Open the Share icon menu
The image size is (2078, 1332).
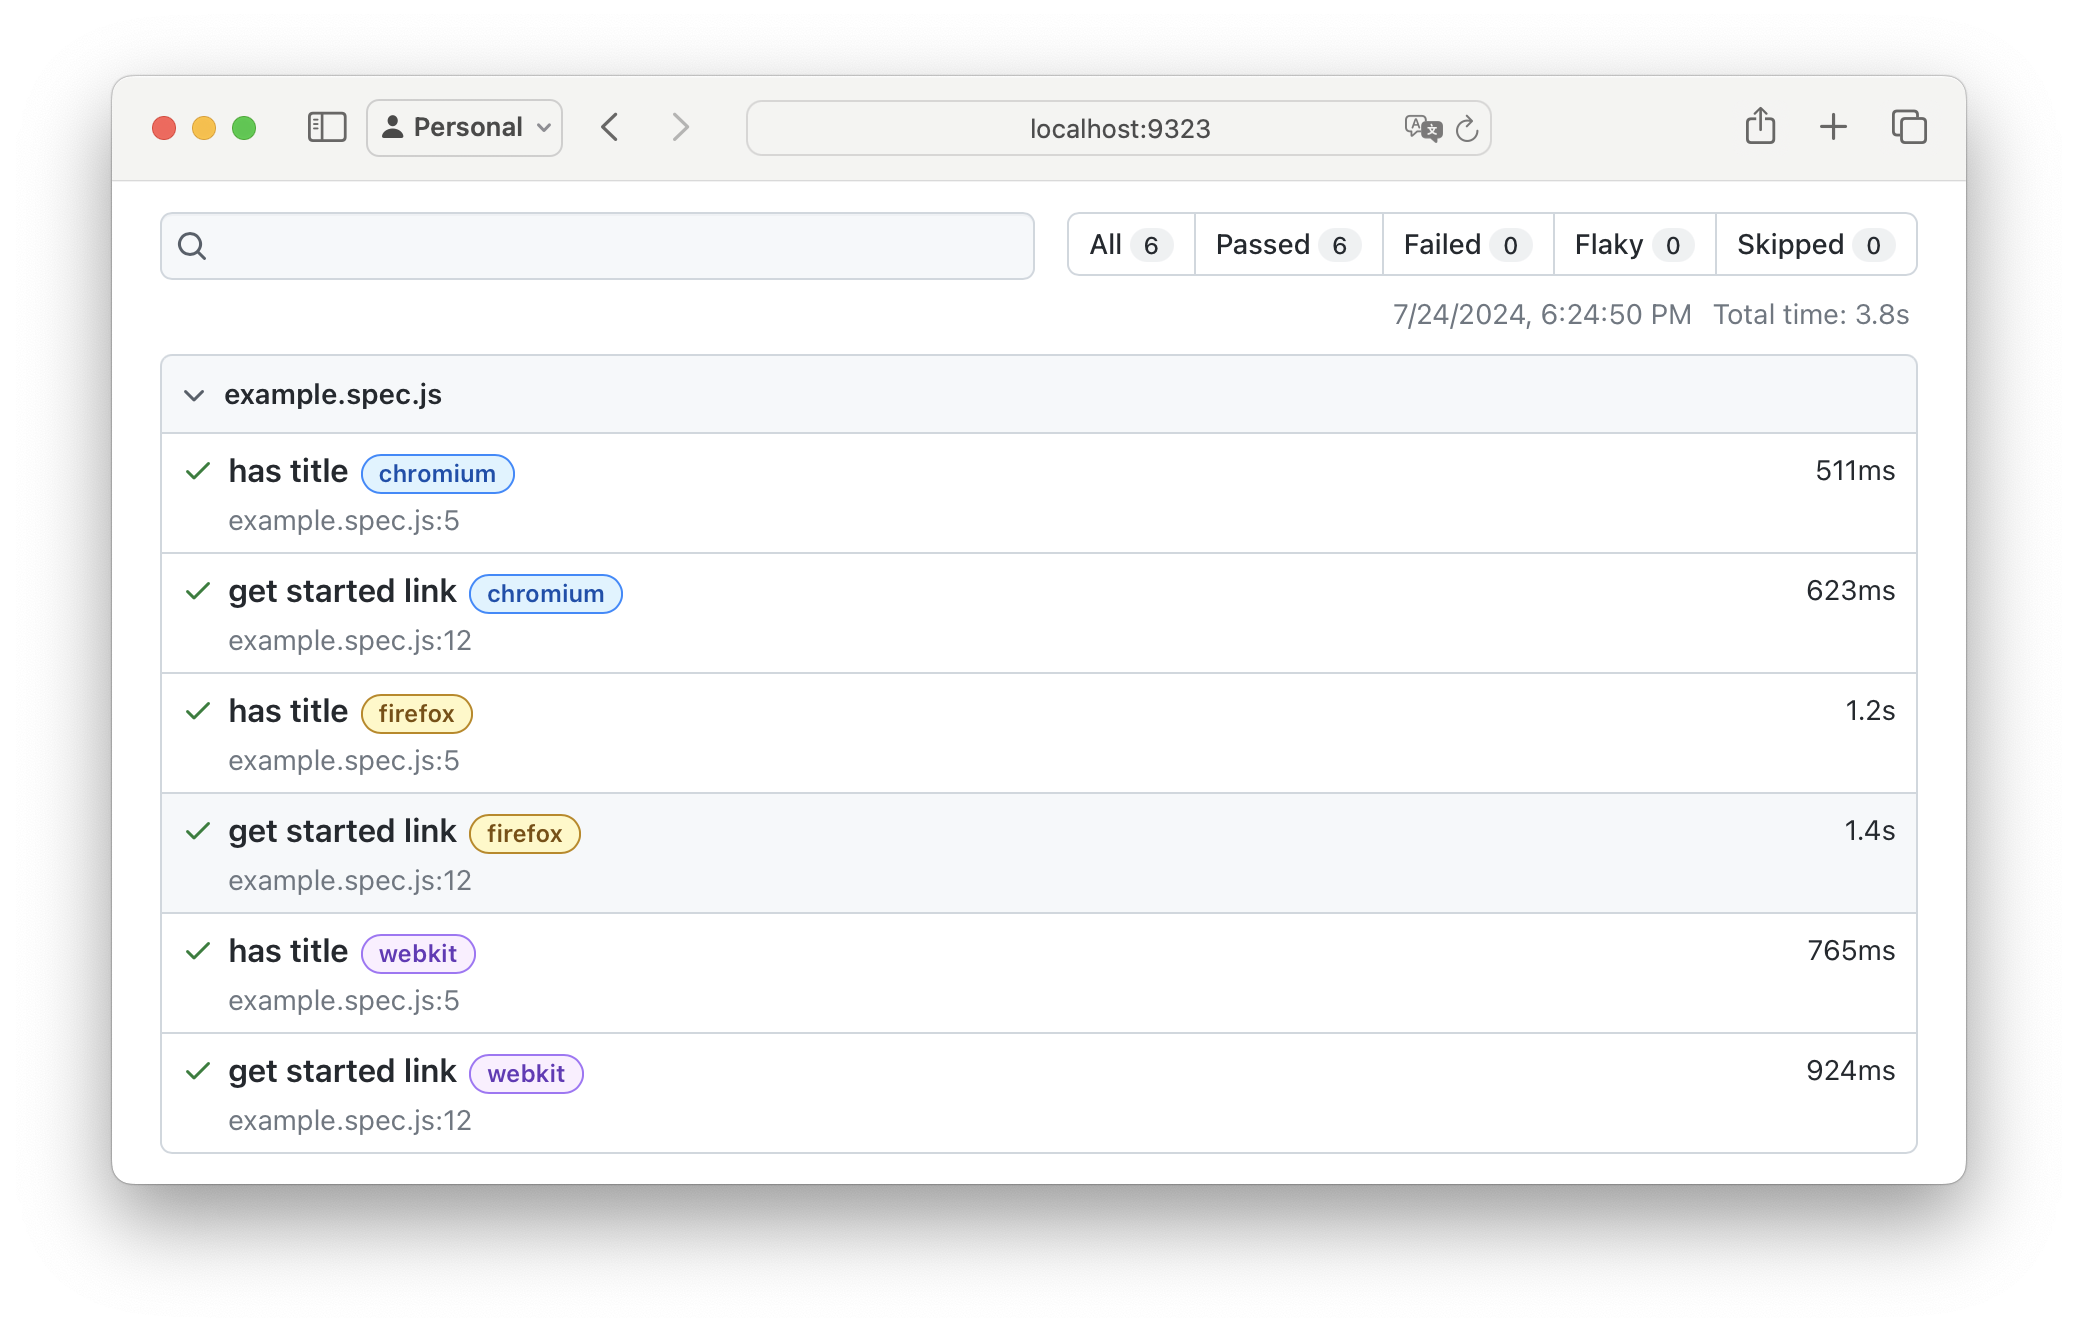tap(1760, 127)
